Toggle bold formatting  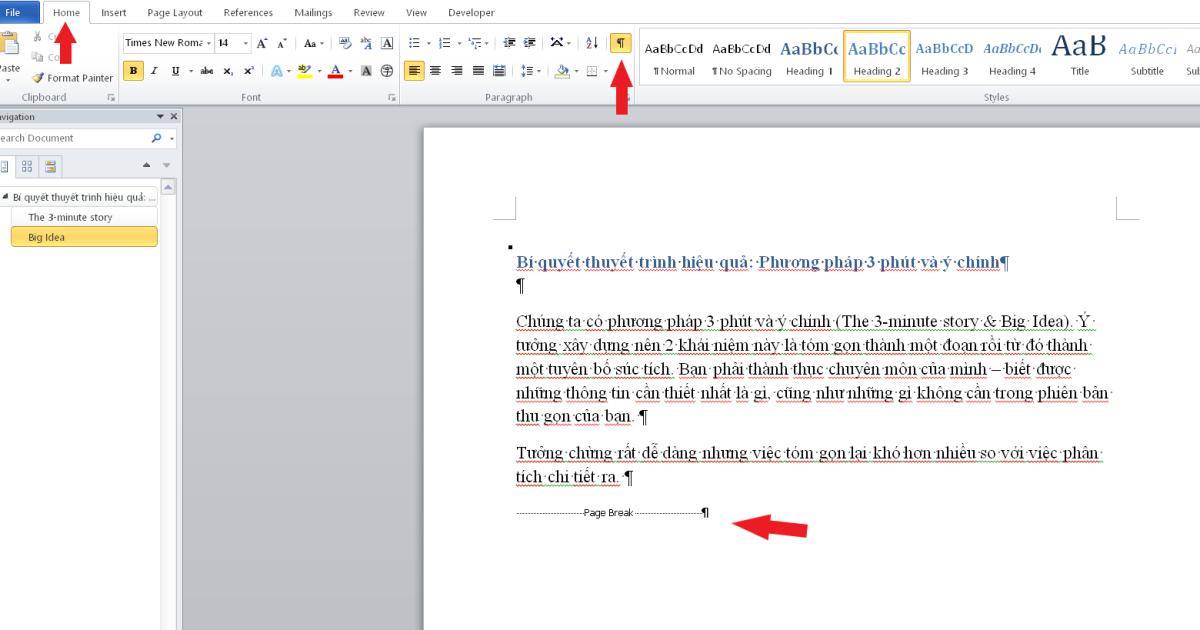click(133, 71)
